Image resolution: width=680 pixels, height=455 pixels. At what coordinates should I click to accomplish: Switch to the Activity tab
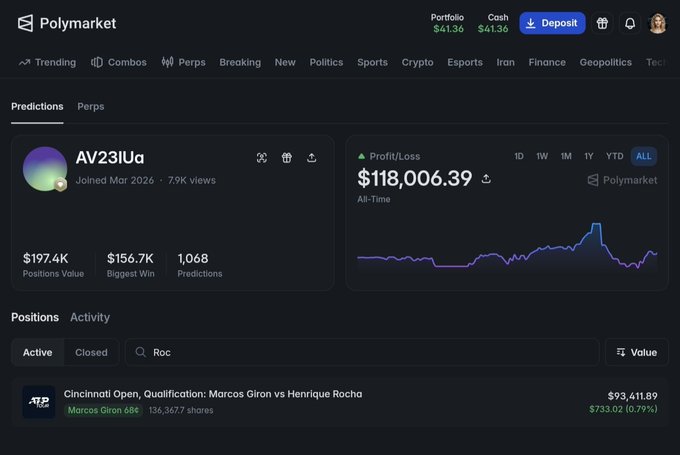pyautogui.click(x=90, y=318)
